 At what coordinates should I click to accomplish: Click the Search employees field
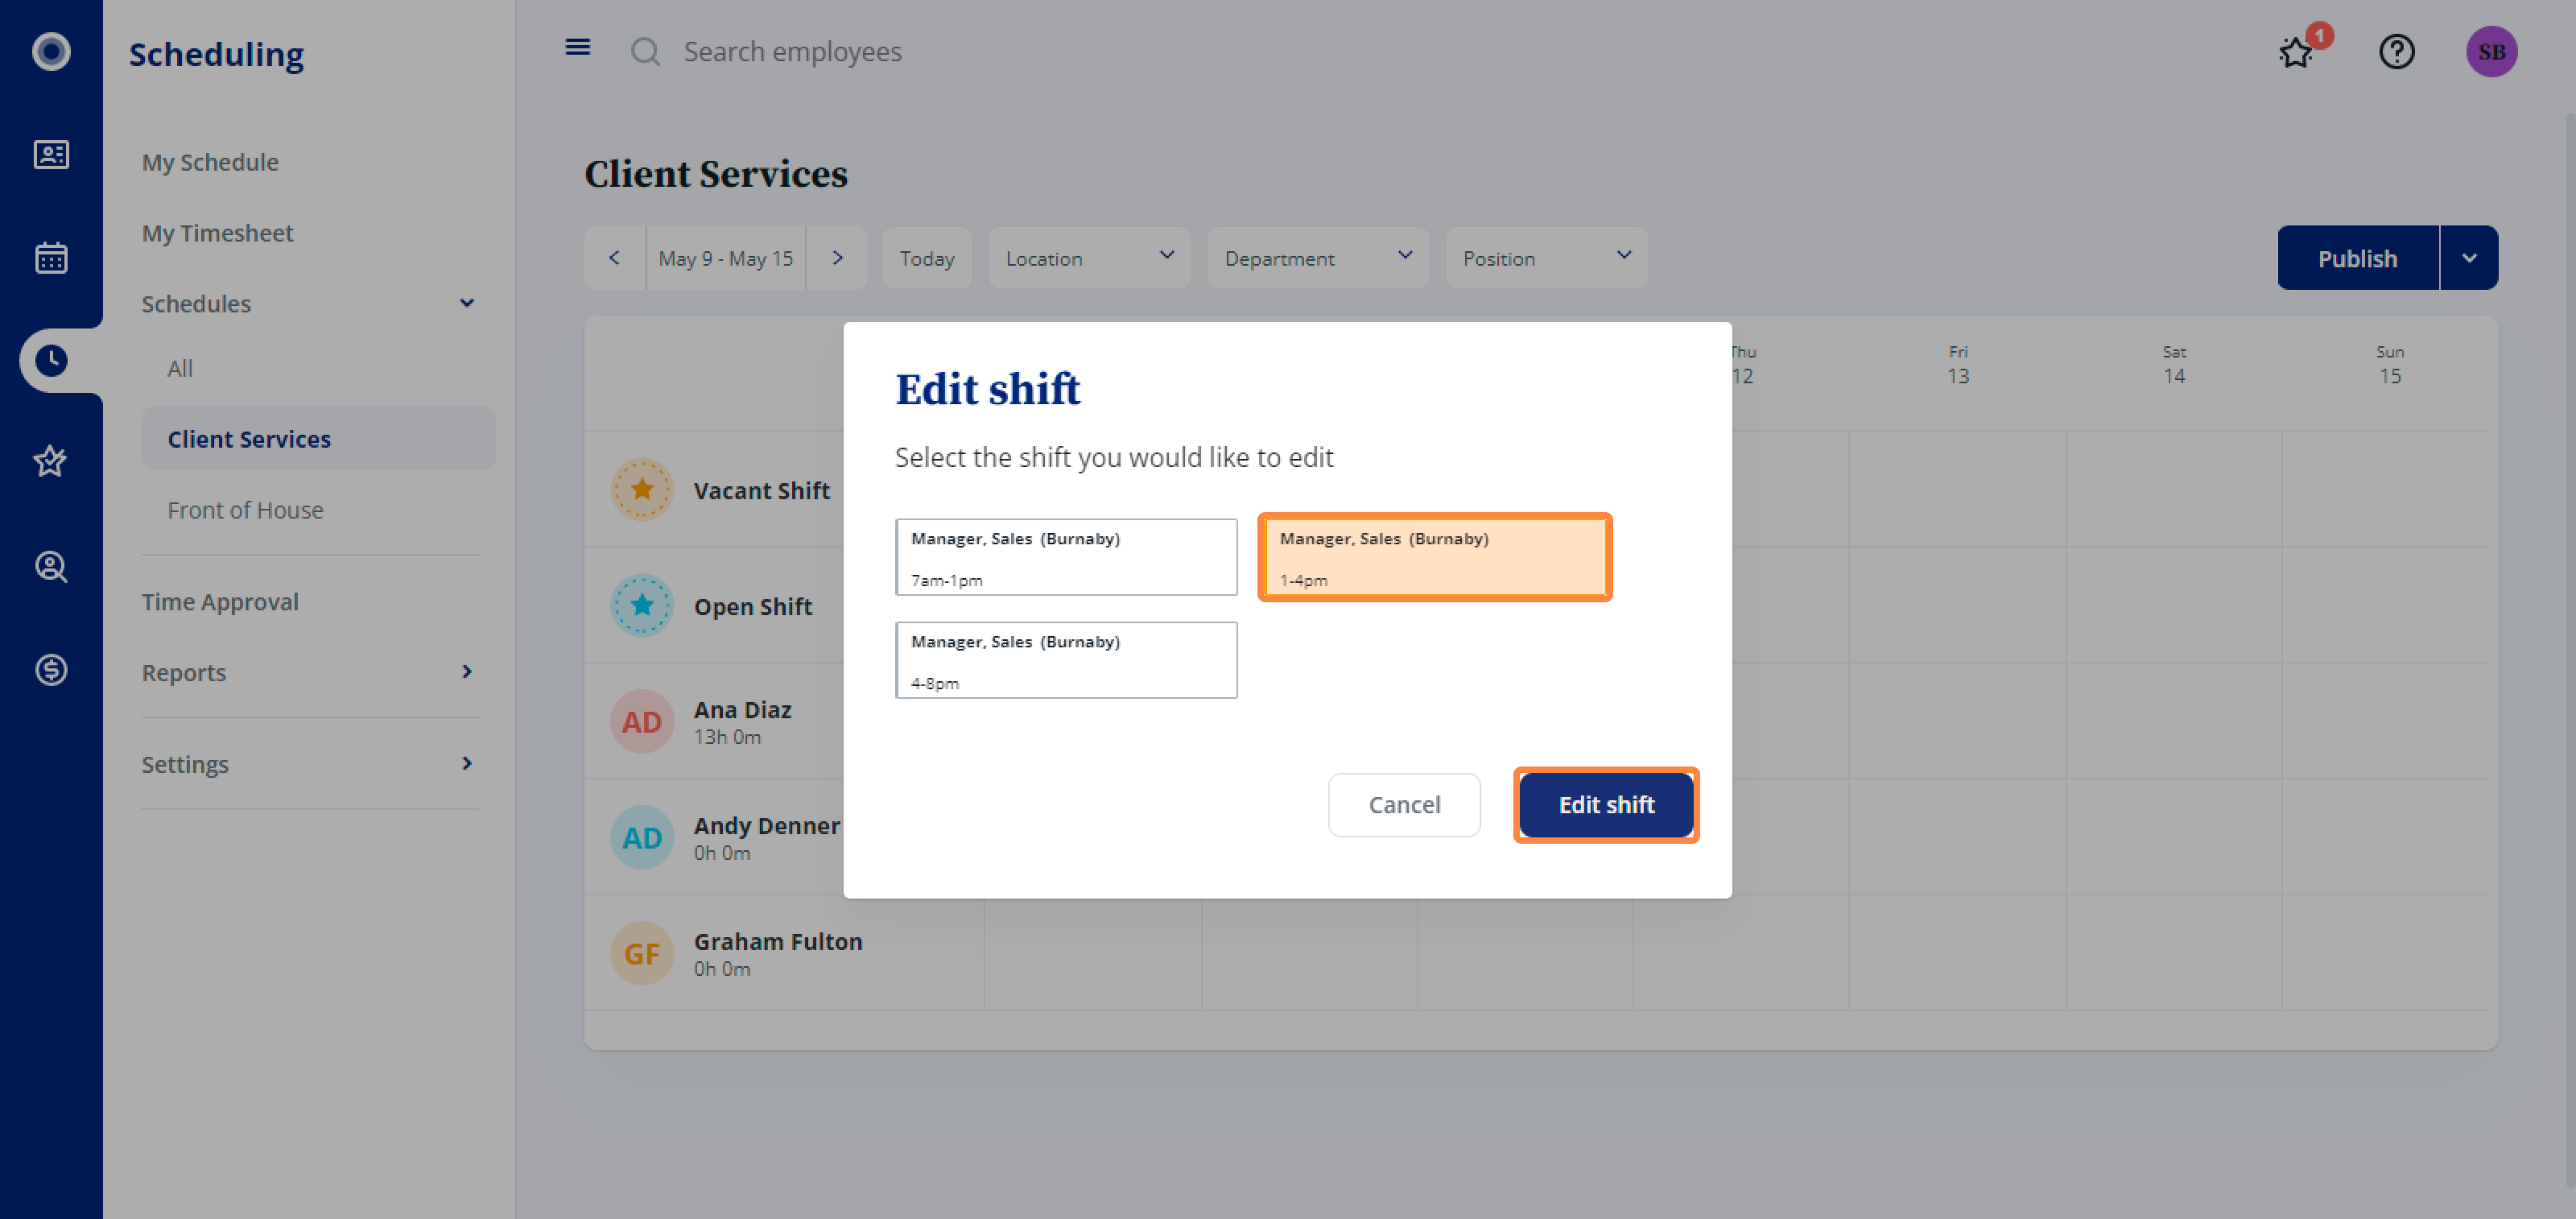click(x=793, y=51)
